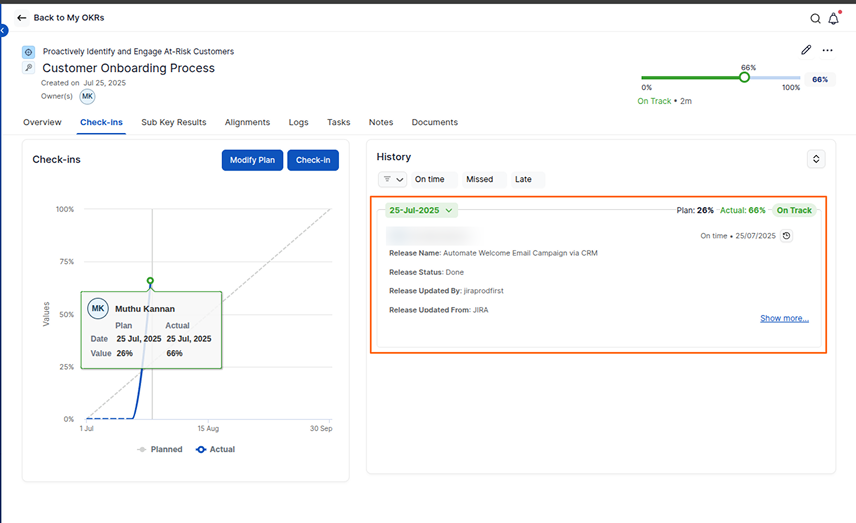Click the Plan: 26% label in history
Image resolution: width=856 pixels, height=523 pixels.
pyautogui.click(x=695, y=210)
